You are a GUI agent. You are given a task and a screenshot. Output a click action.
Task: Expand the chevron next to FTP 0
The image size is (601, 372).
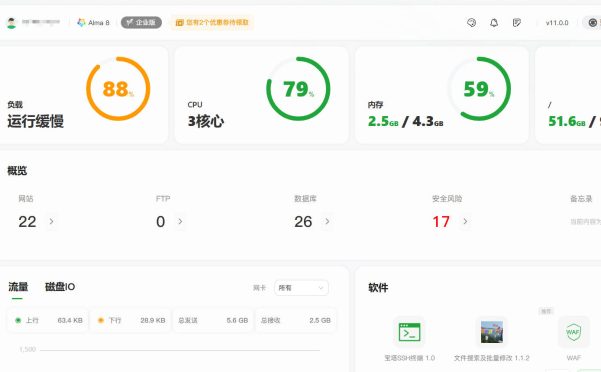pyautogui.click(x=180, y=221)
